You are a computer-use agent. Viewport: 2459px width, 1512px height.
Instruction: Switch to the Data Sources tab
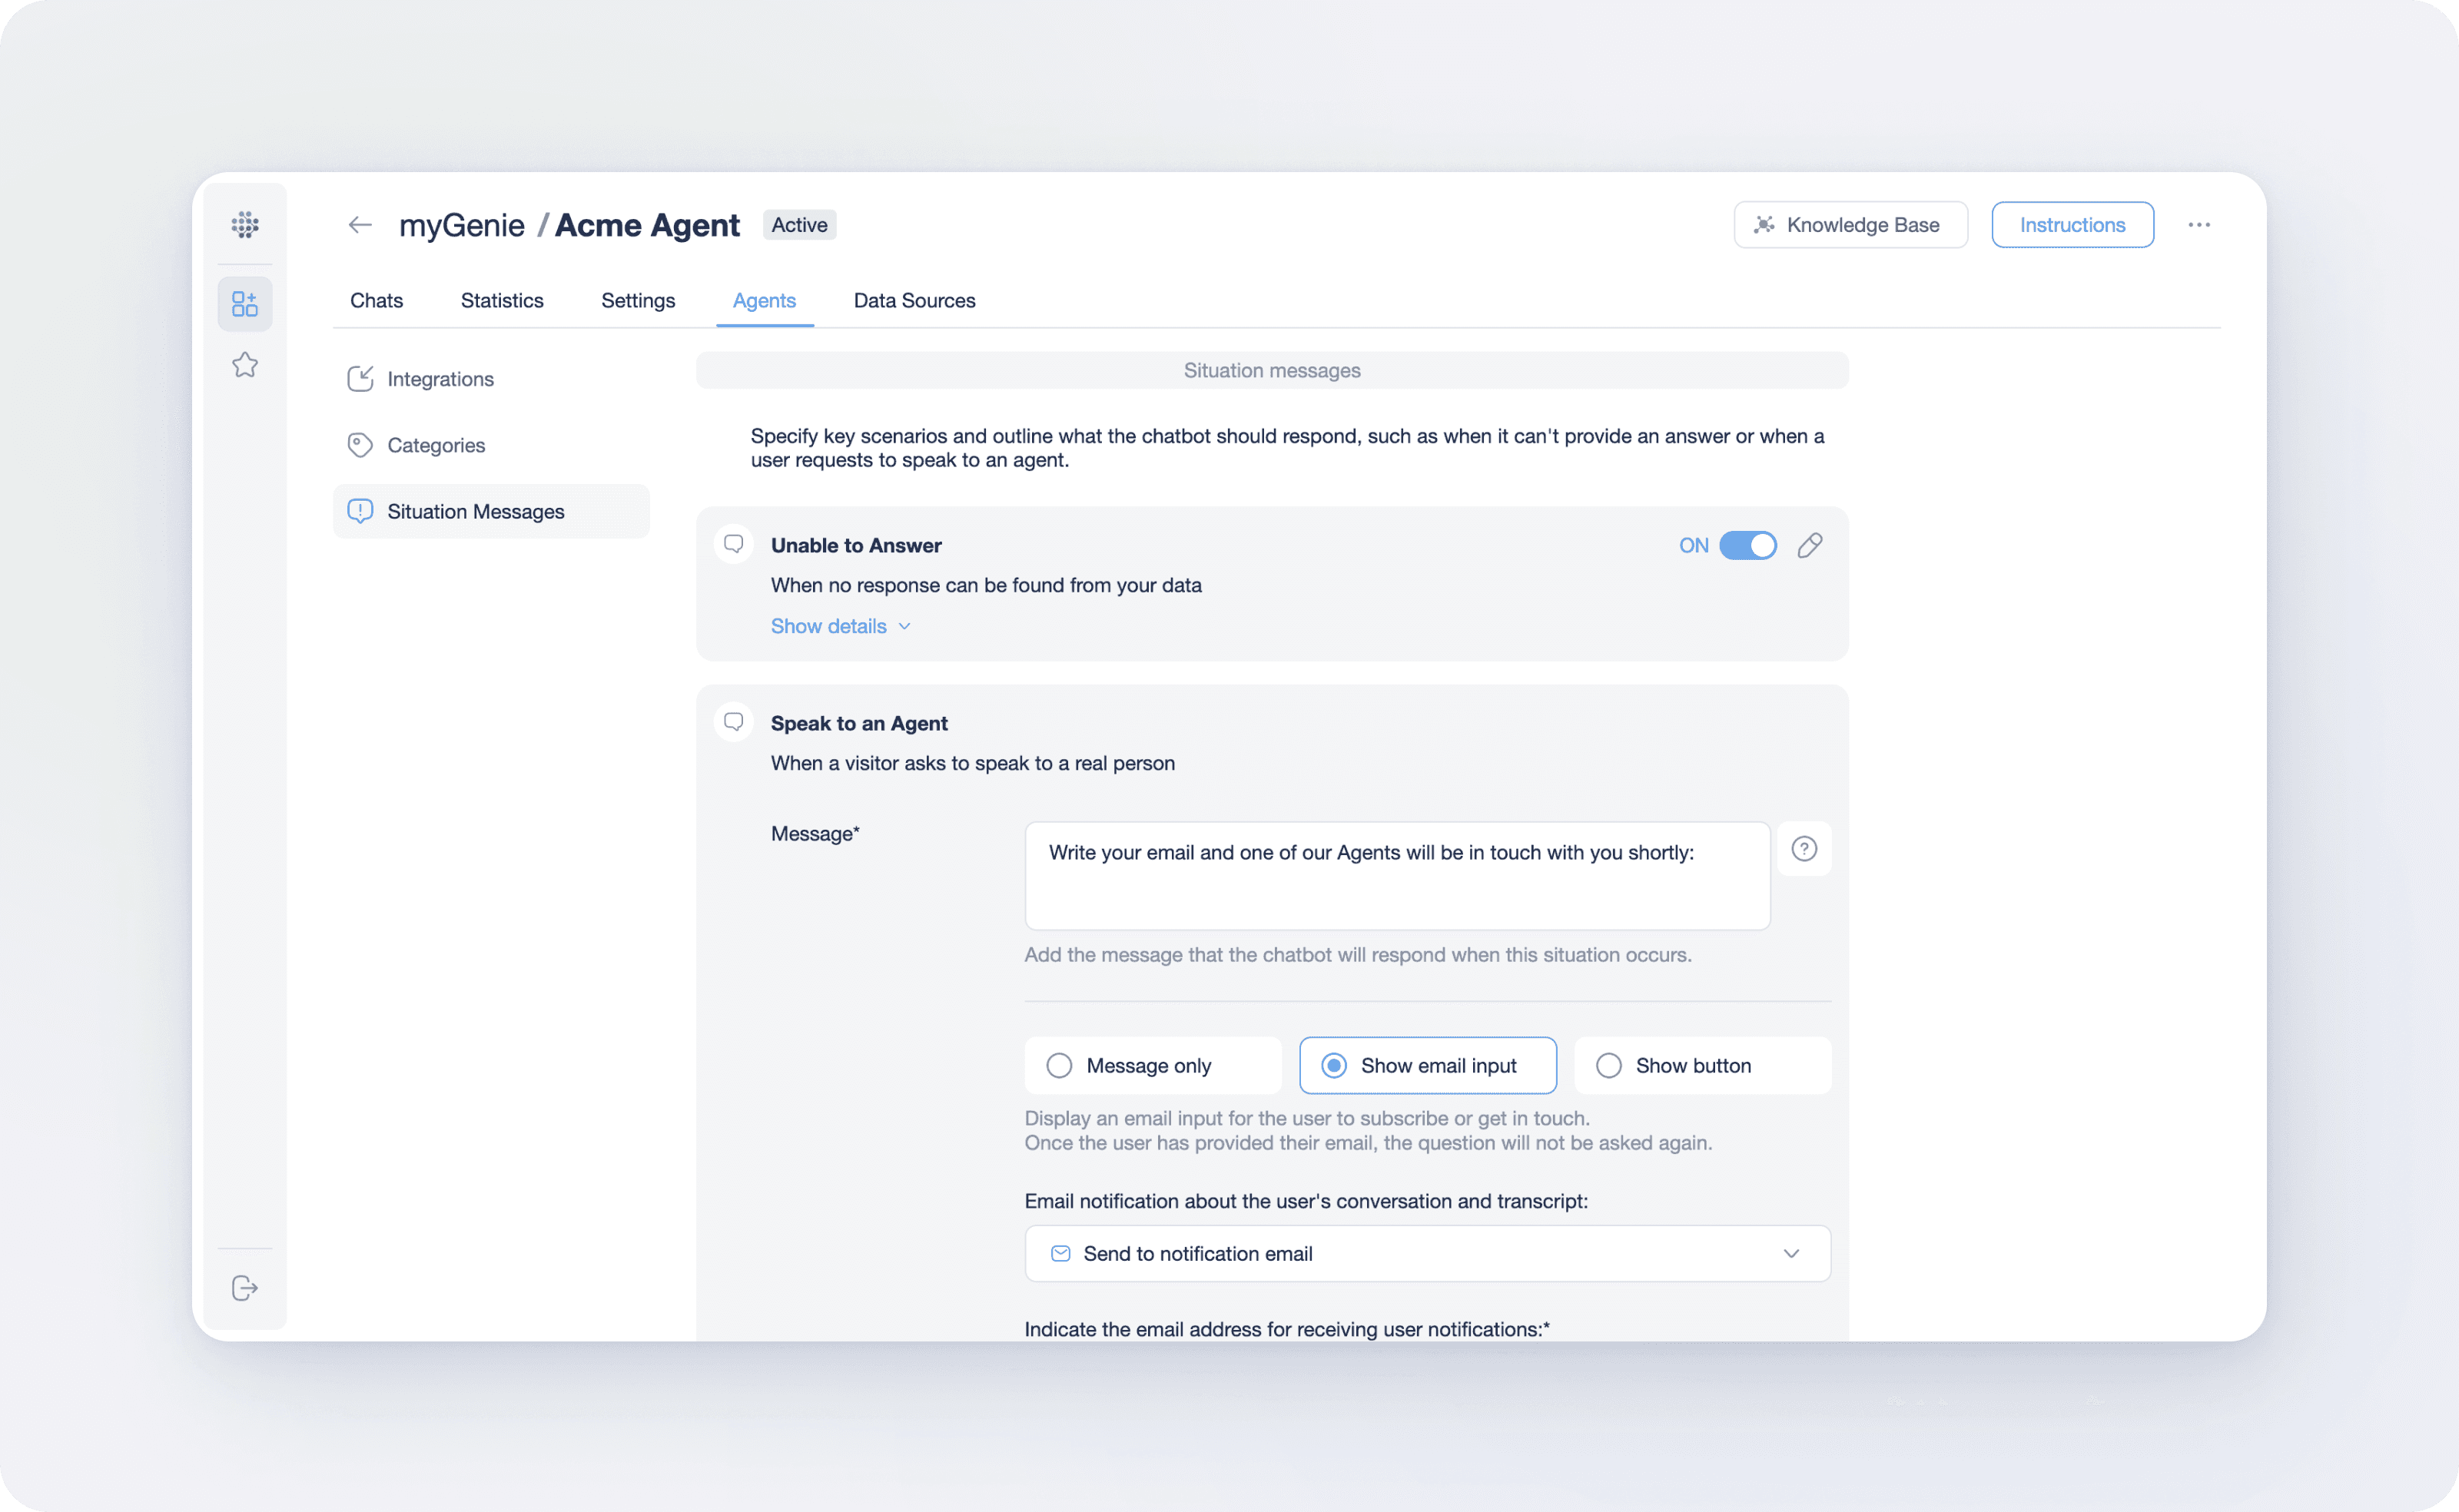[915, 299]
